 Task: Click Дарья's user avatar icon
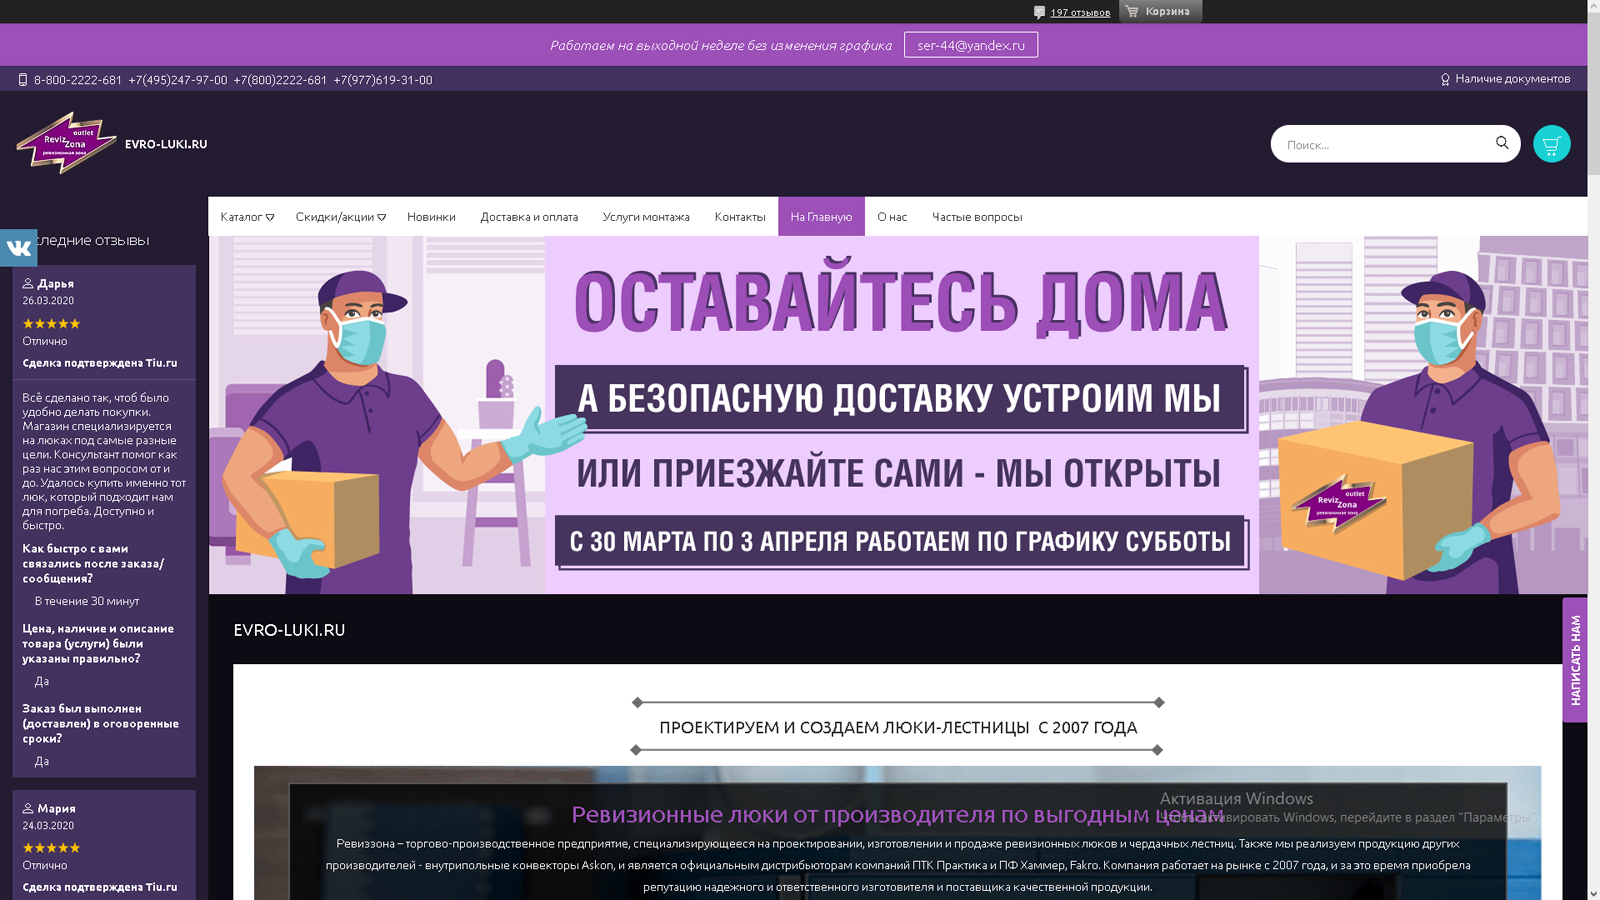click(x=28, y=282)
